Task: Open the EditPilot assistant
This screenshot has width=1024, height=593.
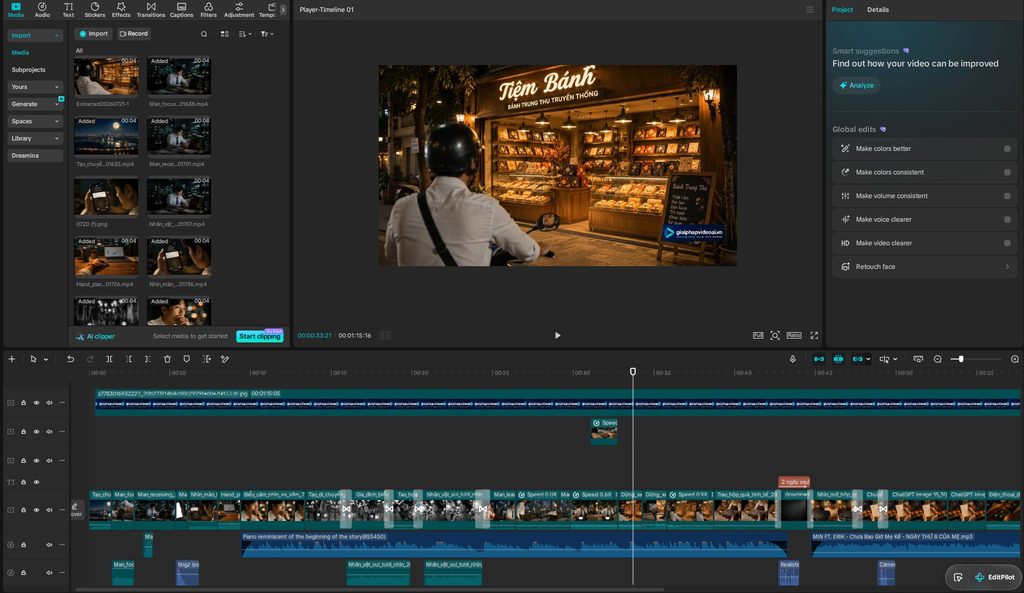Action: (996, 577)
